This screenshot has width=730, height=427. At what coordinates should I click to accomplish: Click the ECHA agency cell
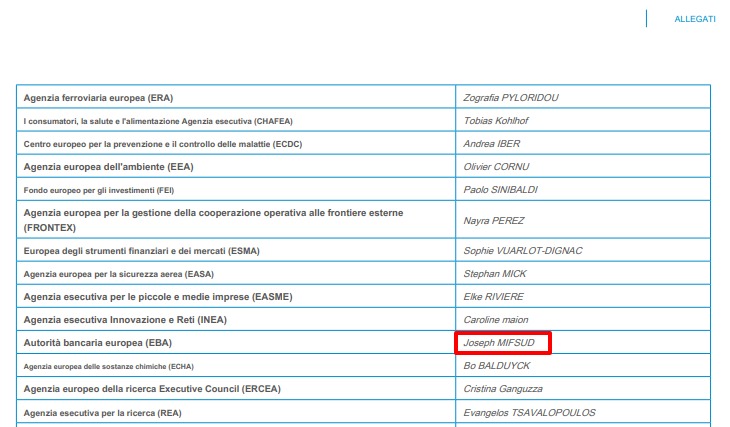click(236, 366)
